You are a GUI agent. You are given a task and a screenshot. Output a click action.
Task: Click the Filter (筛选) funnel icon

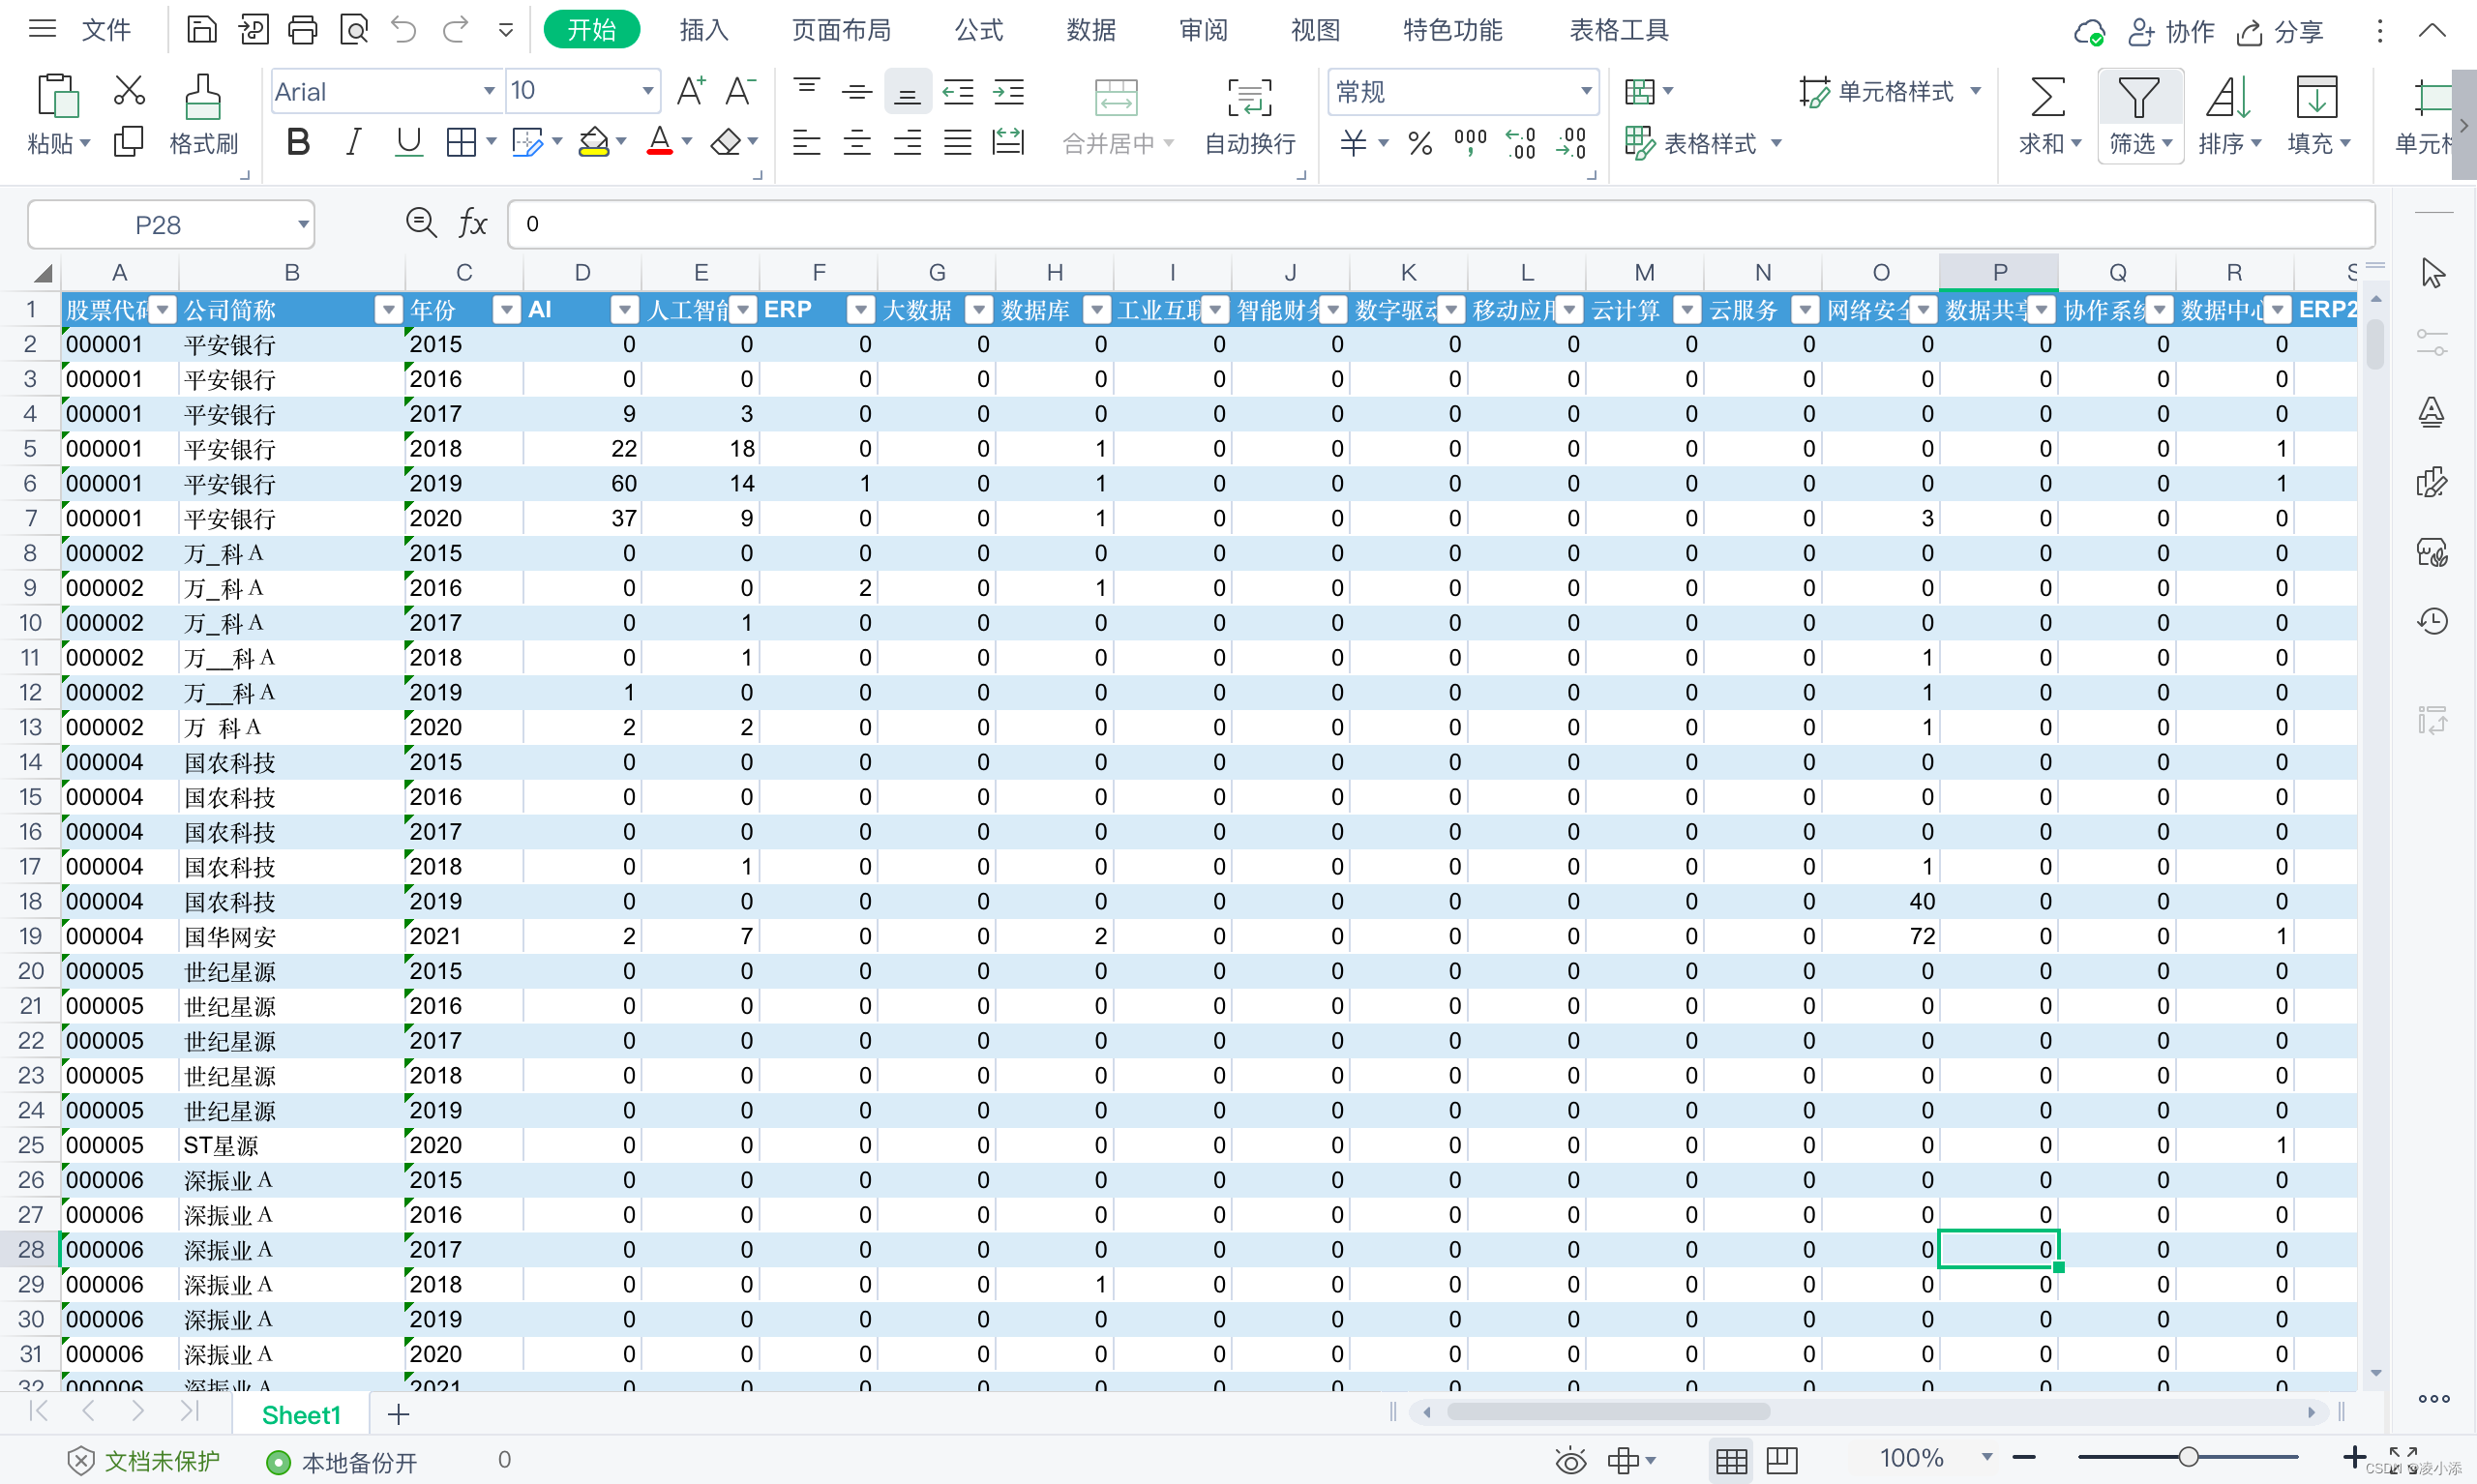[x=2137, y=98]
